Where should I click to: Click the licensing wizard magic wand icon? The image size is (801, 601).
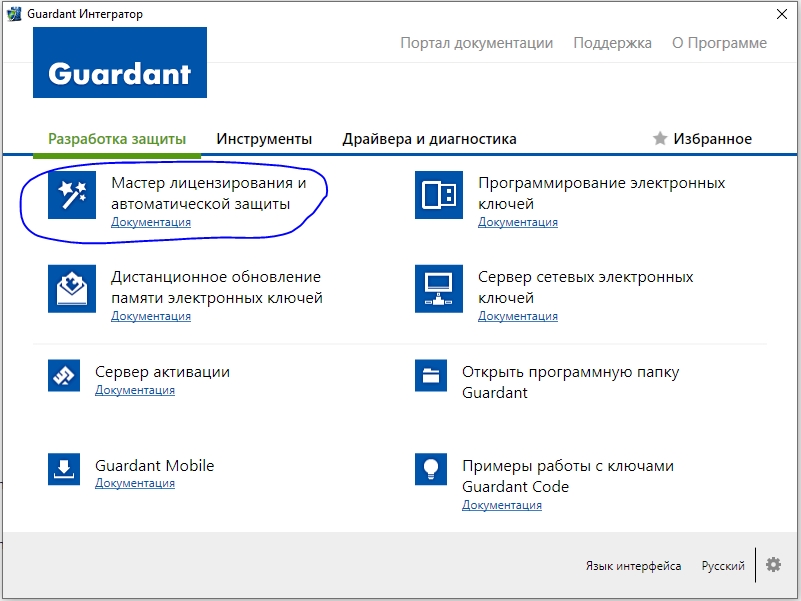pos(72,194)
